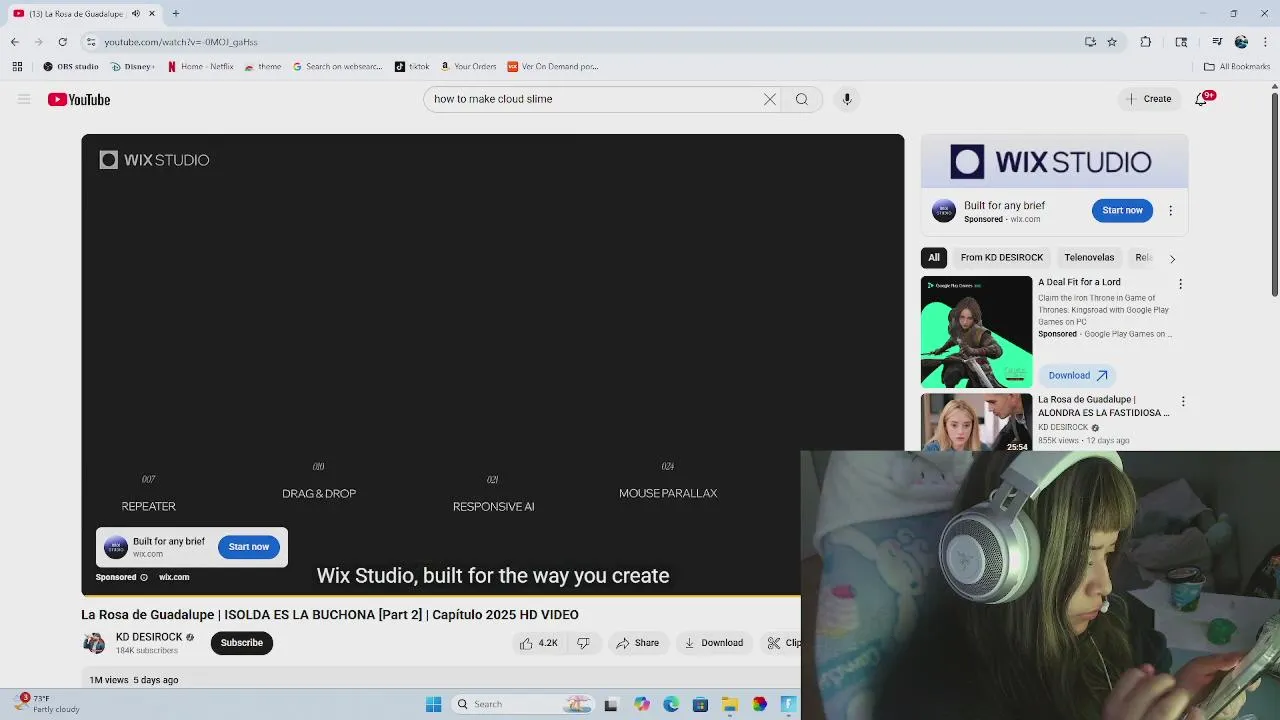
Task: Open the A Deal Fit for a Lord thumbnail
Action: click(976, 332)
